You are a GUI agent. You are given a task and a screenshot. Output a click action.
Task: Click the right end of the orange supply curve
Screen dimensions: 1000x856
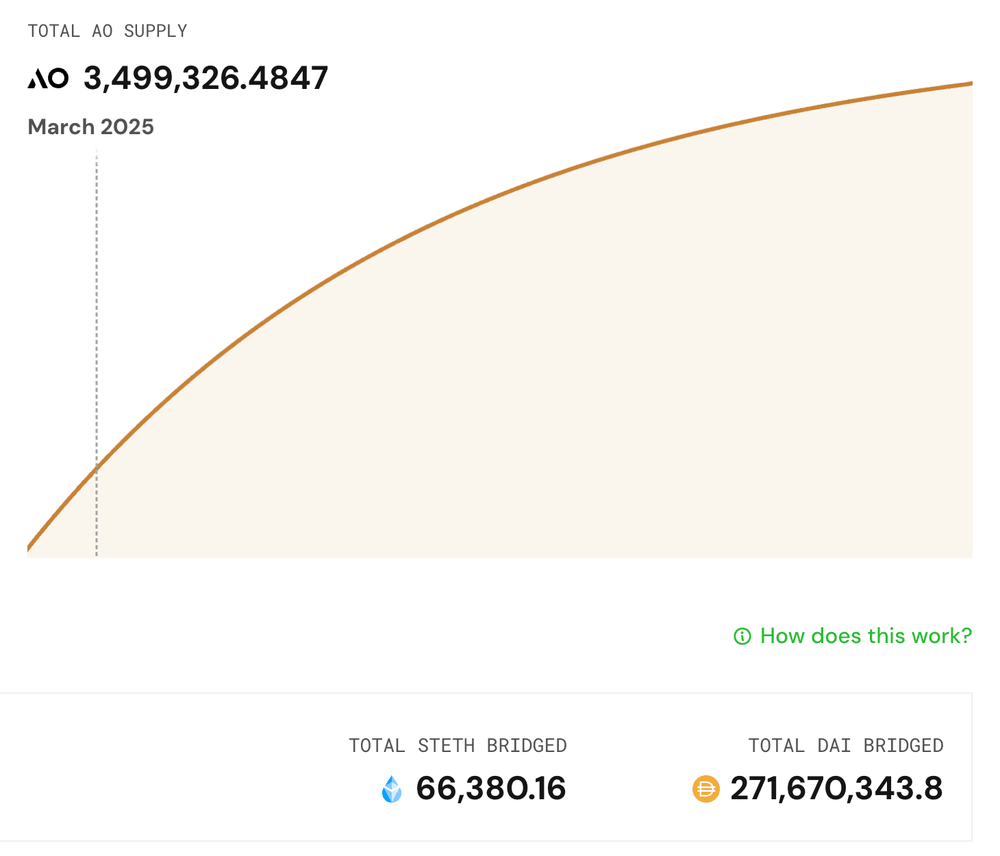tap(968, 85)
